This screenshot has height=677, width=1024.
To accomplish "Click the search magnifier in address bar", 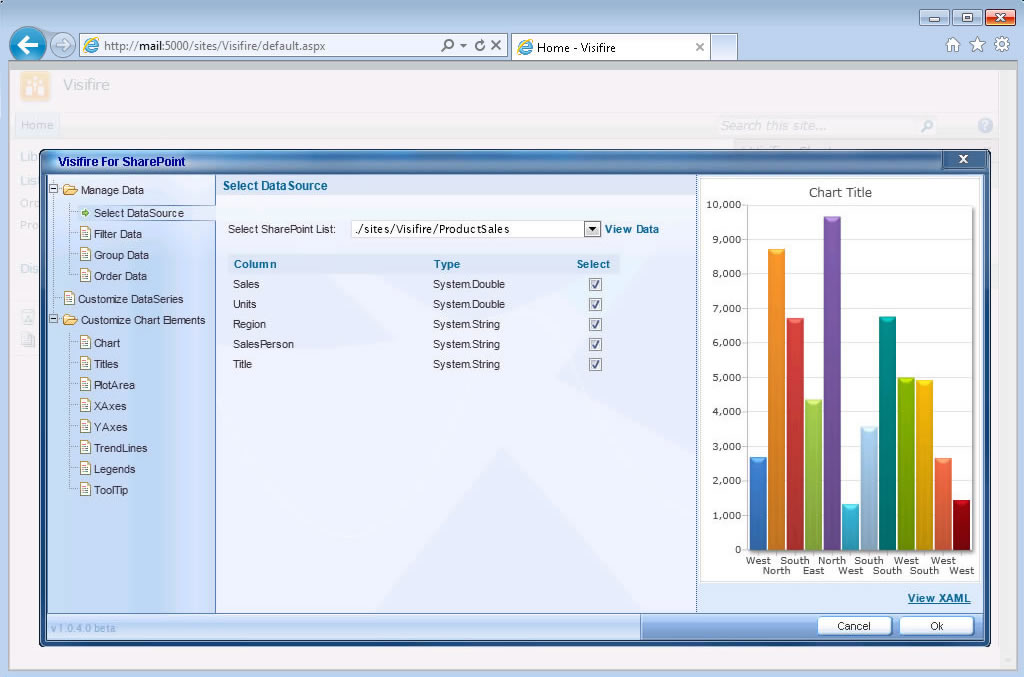I will tap(447, 45).
